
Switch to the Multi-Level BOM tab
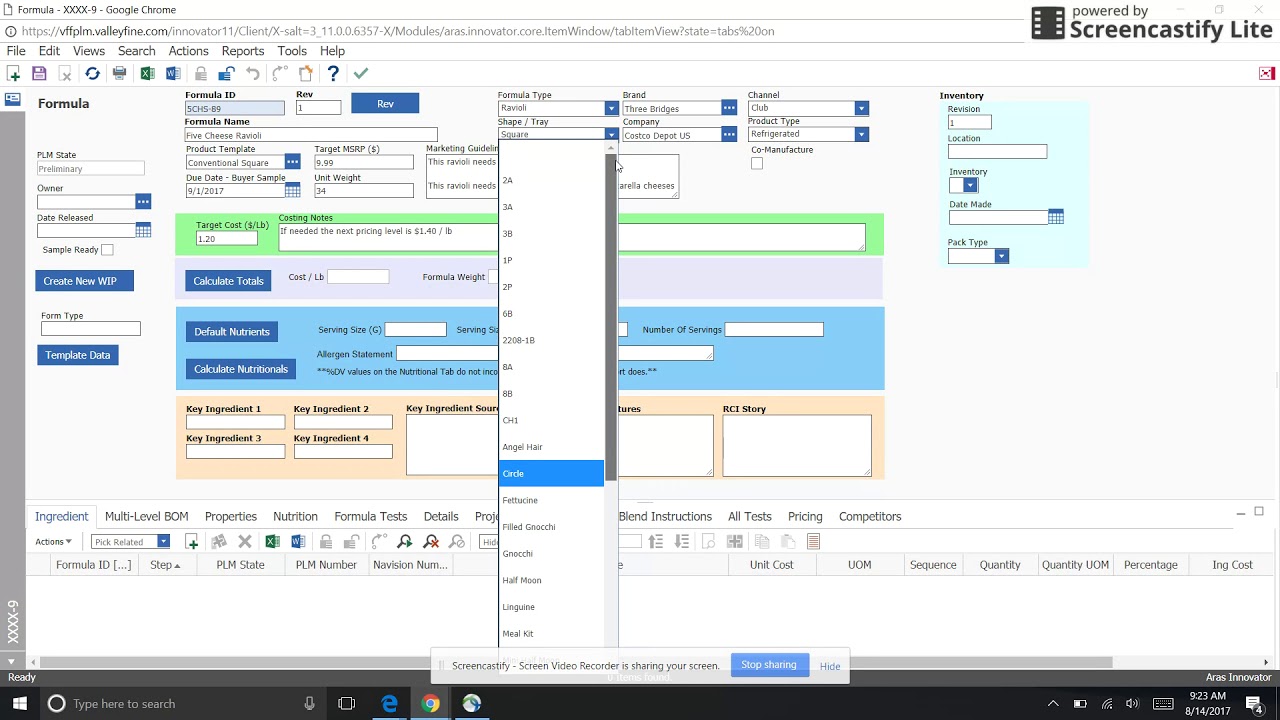pyautogui.click(x=147, y=517)
